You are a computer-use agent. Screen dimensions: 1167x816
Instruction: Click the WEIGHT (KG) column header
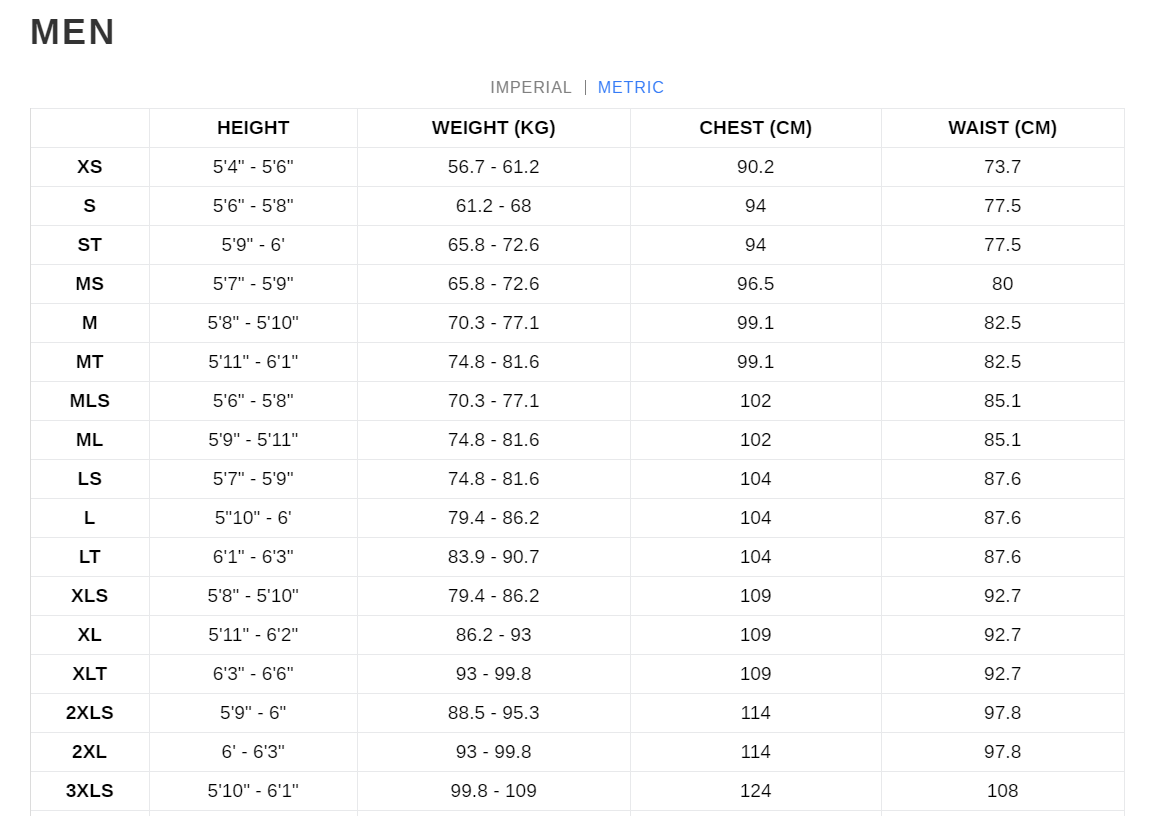[493, 128]
